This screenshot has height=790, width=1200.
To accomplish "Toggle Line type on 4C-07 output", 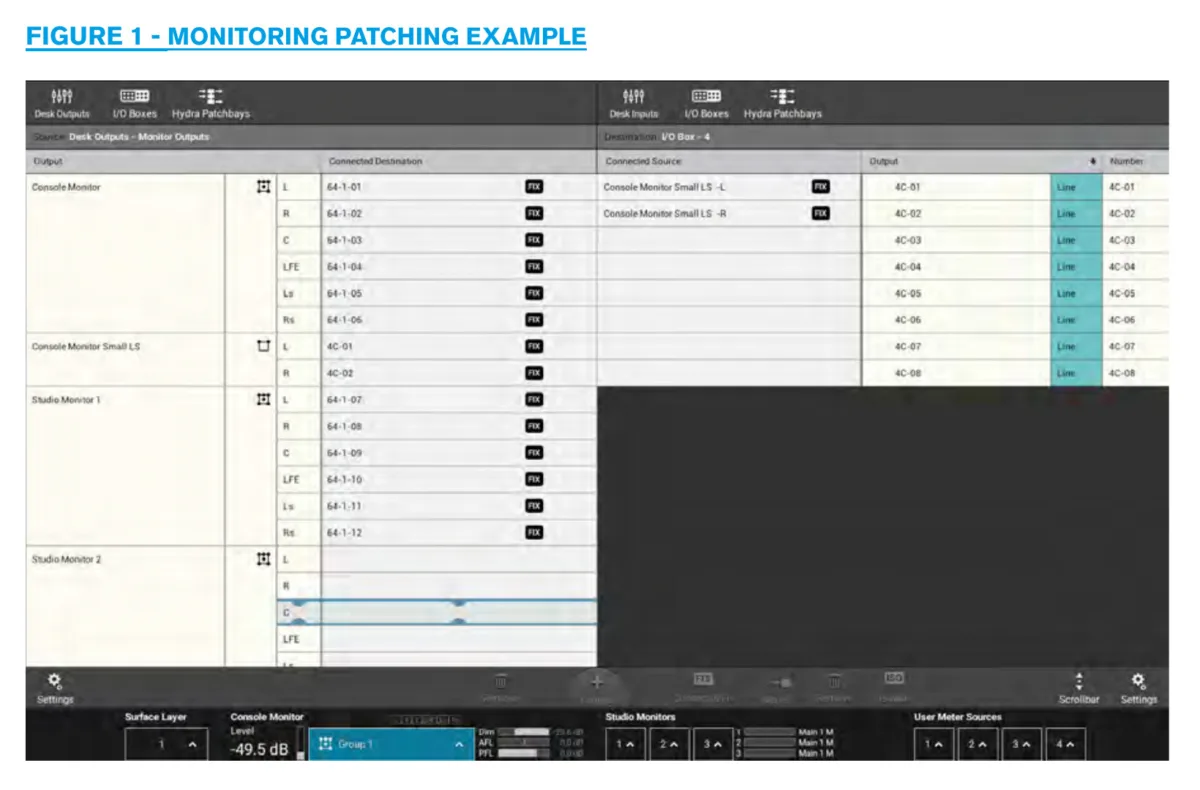I will [x=1076, y=346].
